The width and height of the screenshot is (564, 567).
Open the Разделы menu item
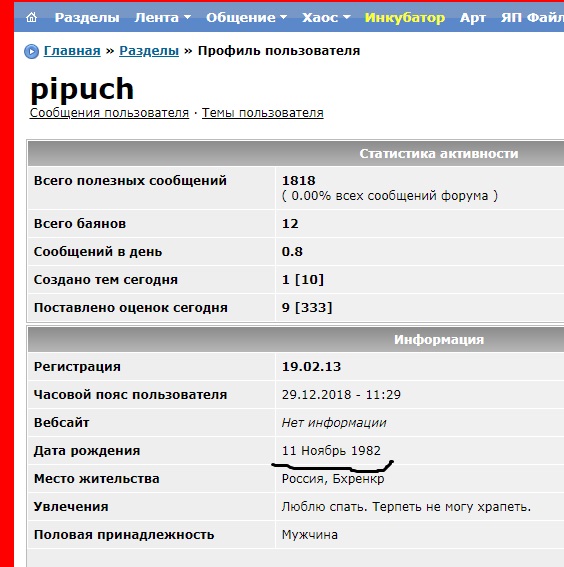(x=87, y=17)
